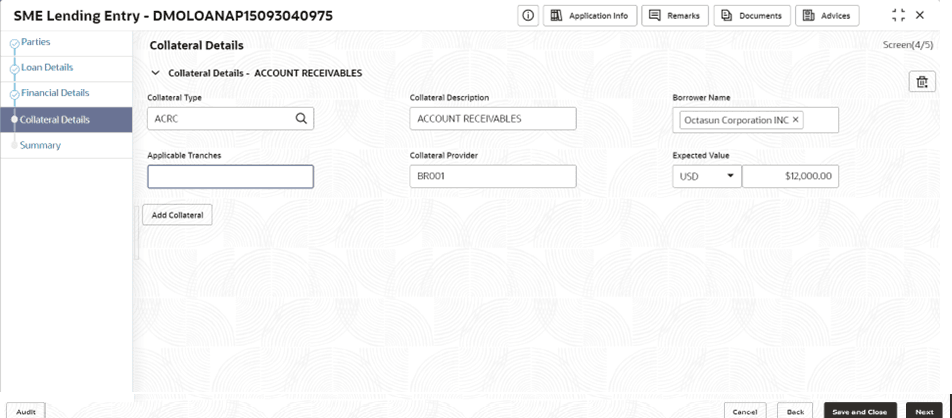Go to Loan Details step
Viewport: 952px width, 418px height.
[46, 68]
